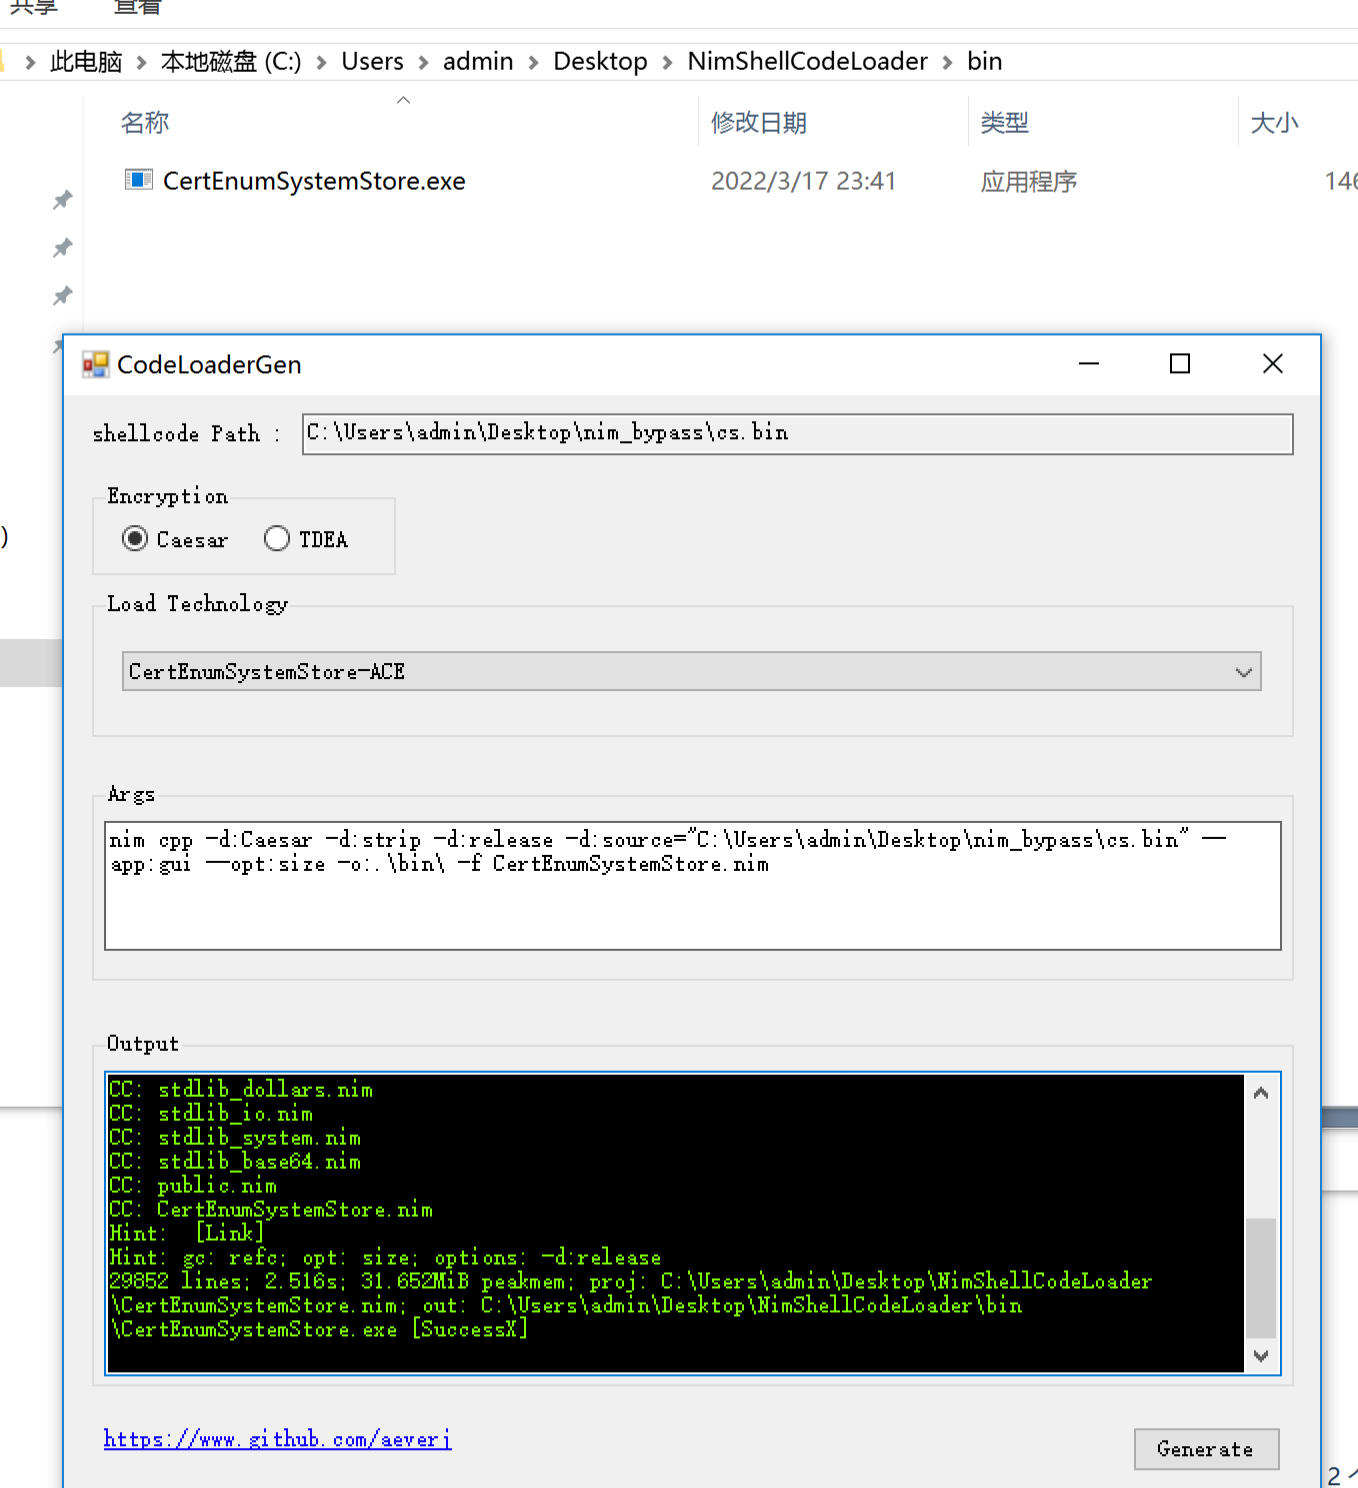This screenshot has height=1488, width=1358.
Task: Expand breadcrumb chevron after NimShellCodeLoader
Action: click(x=947, y=63)
